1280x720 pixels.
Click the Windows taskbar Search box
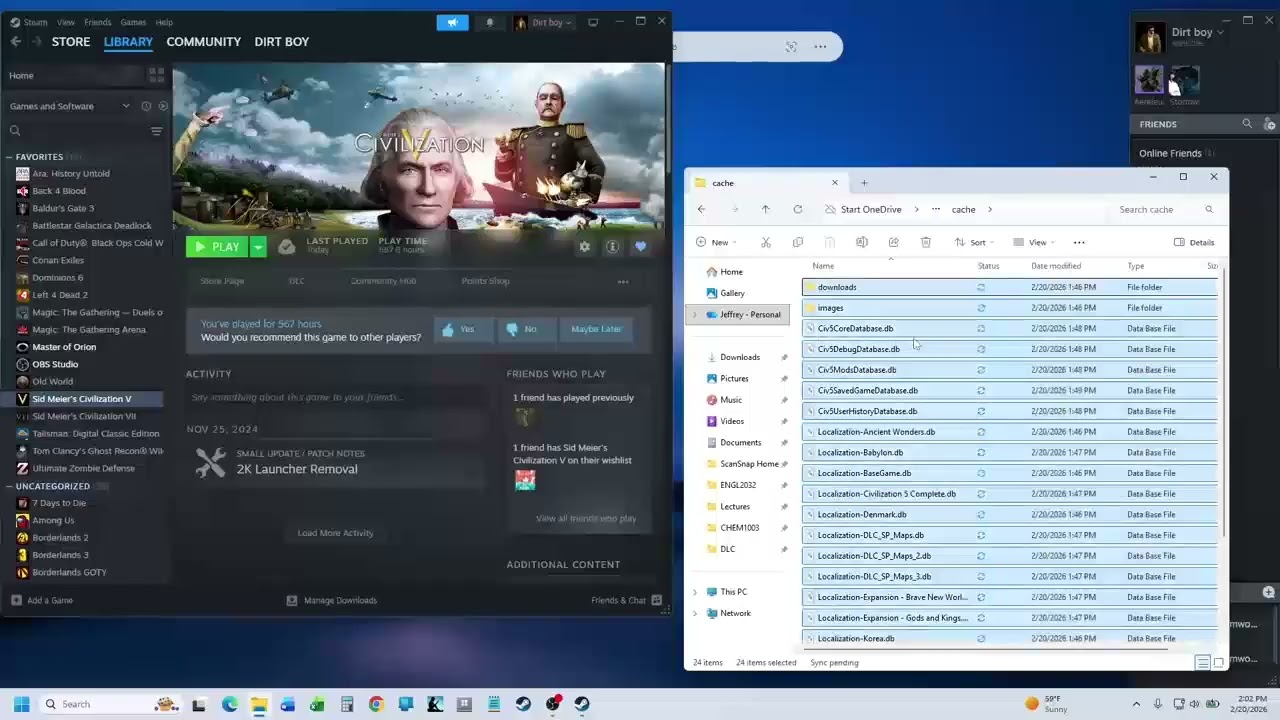click(x=110, y=704)
